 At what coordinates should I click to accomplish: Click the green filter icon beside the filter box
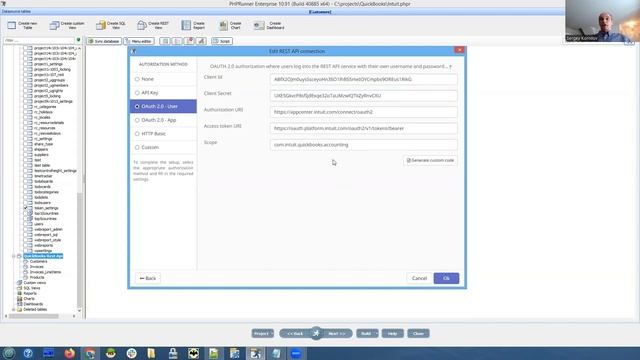point(78,40)
